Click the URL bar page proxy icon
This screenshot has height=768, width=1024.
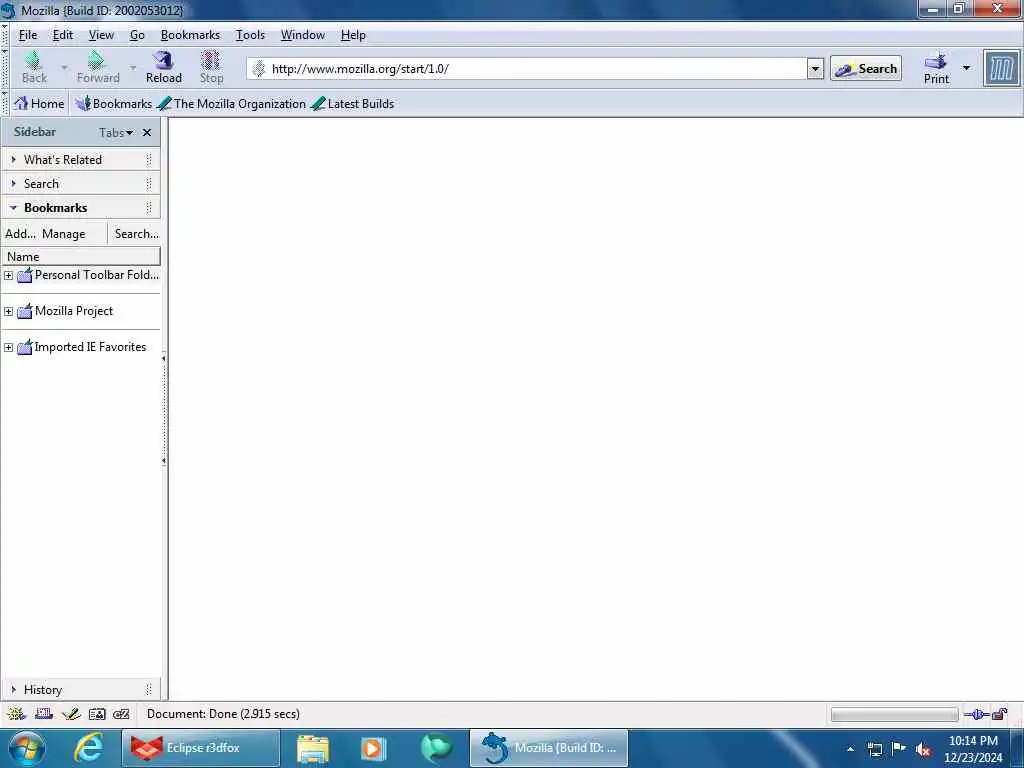(259, 69)
